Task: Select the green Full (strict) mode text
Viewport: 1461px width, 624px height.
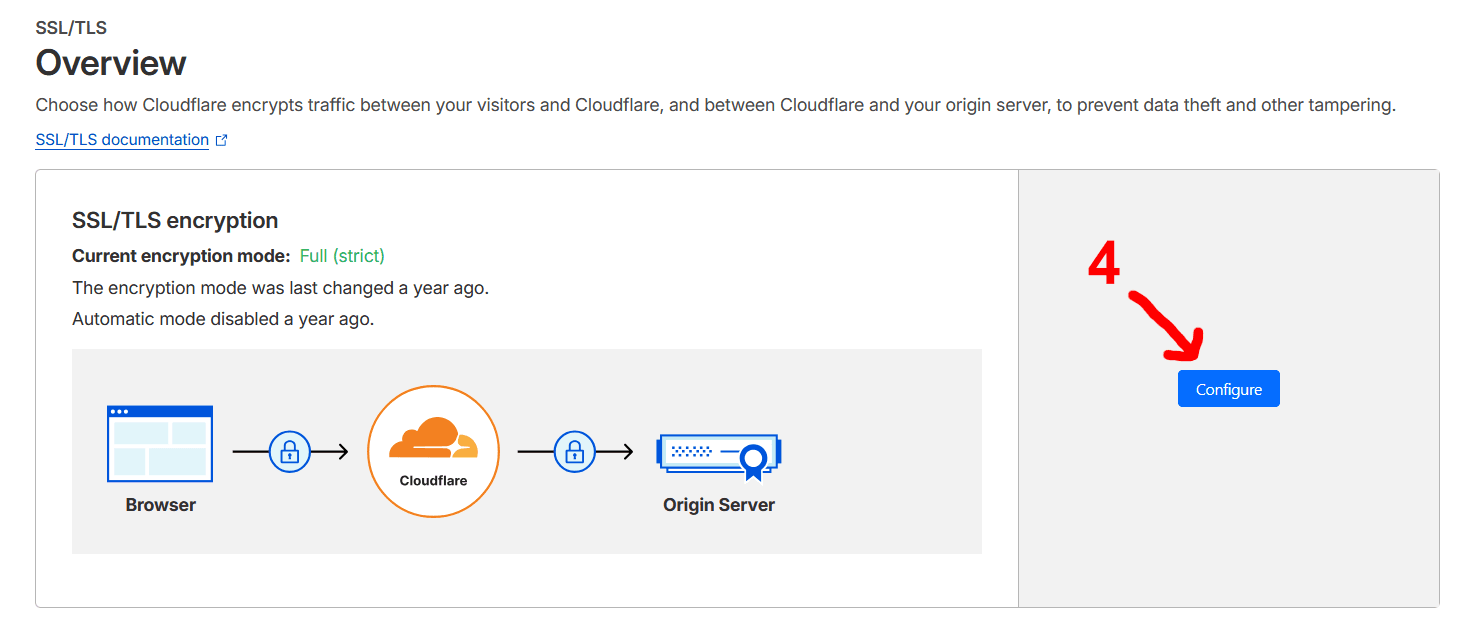Action: (x=342, y=256)
